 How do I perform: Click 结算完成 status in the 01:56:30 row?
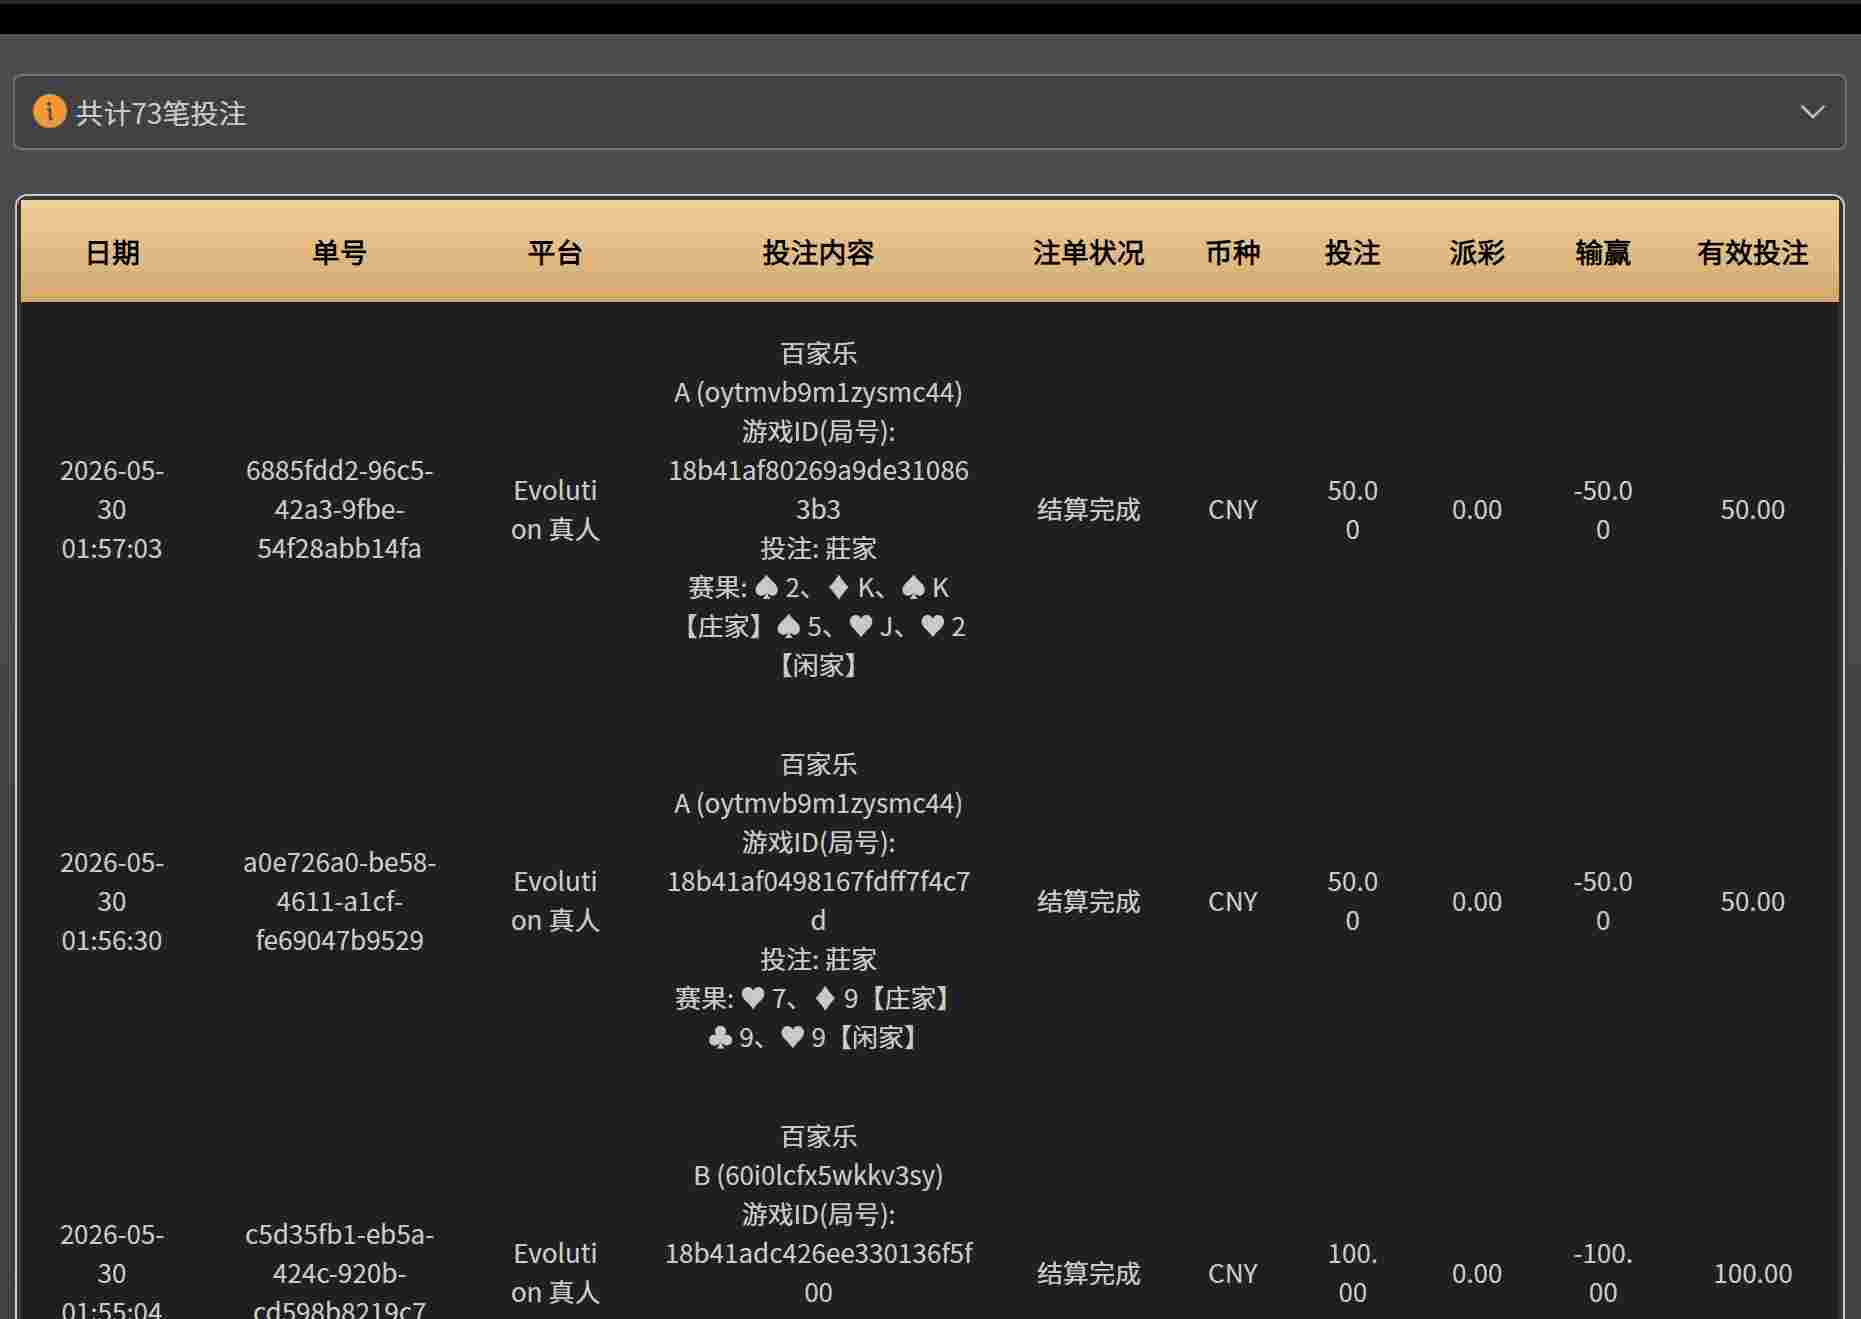click(x=1088, y=901)
